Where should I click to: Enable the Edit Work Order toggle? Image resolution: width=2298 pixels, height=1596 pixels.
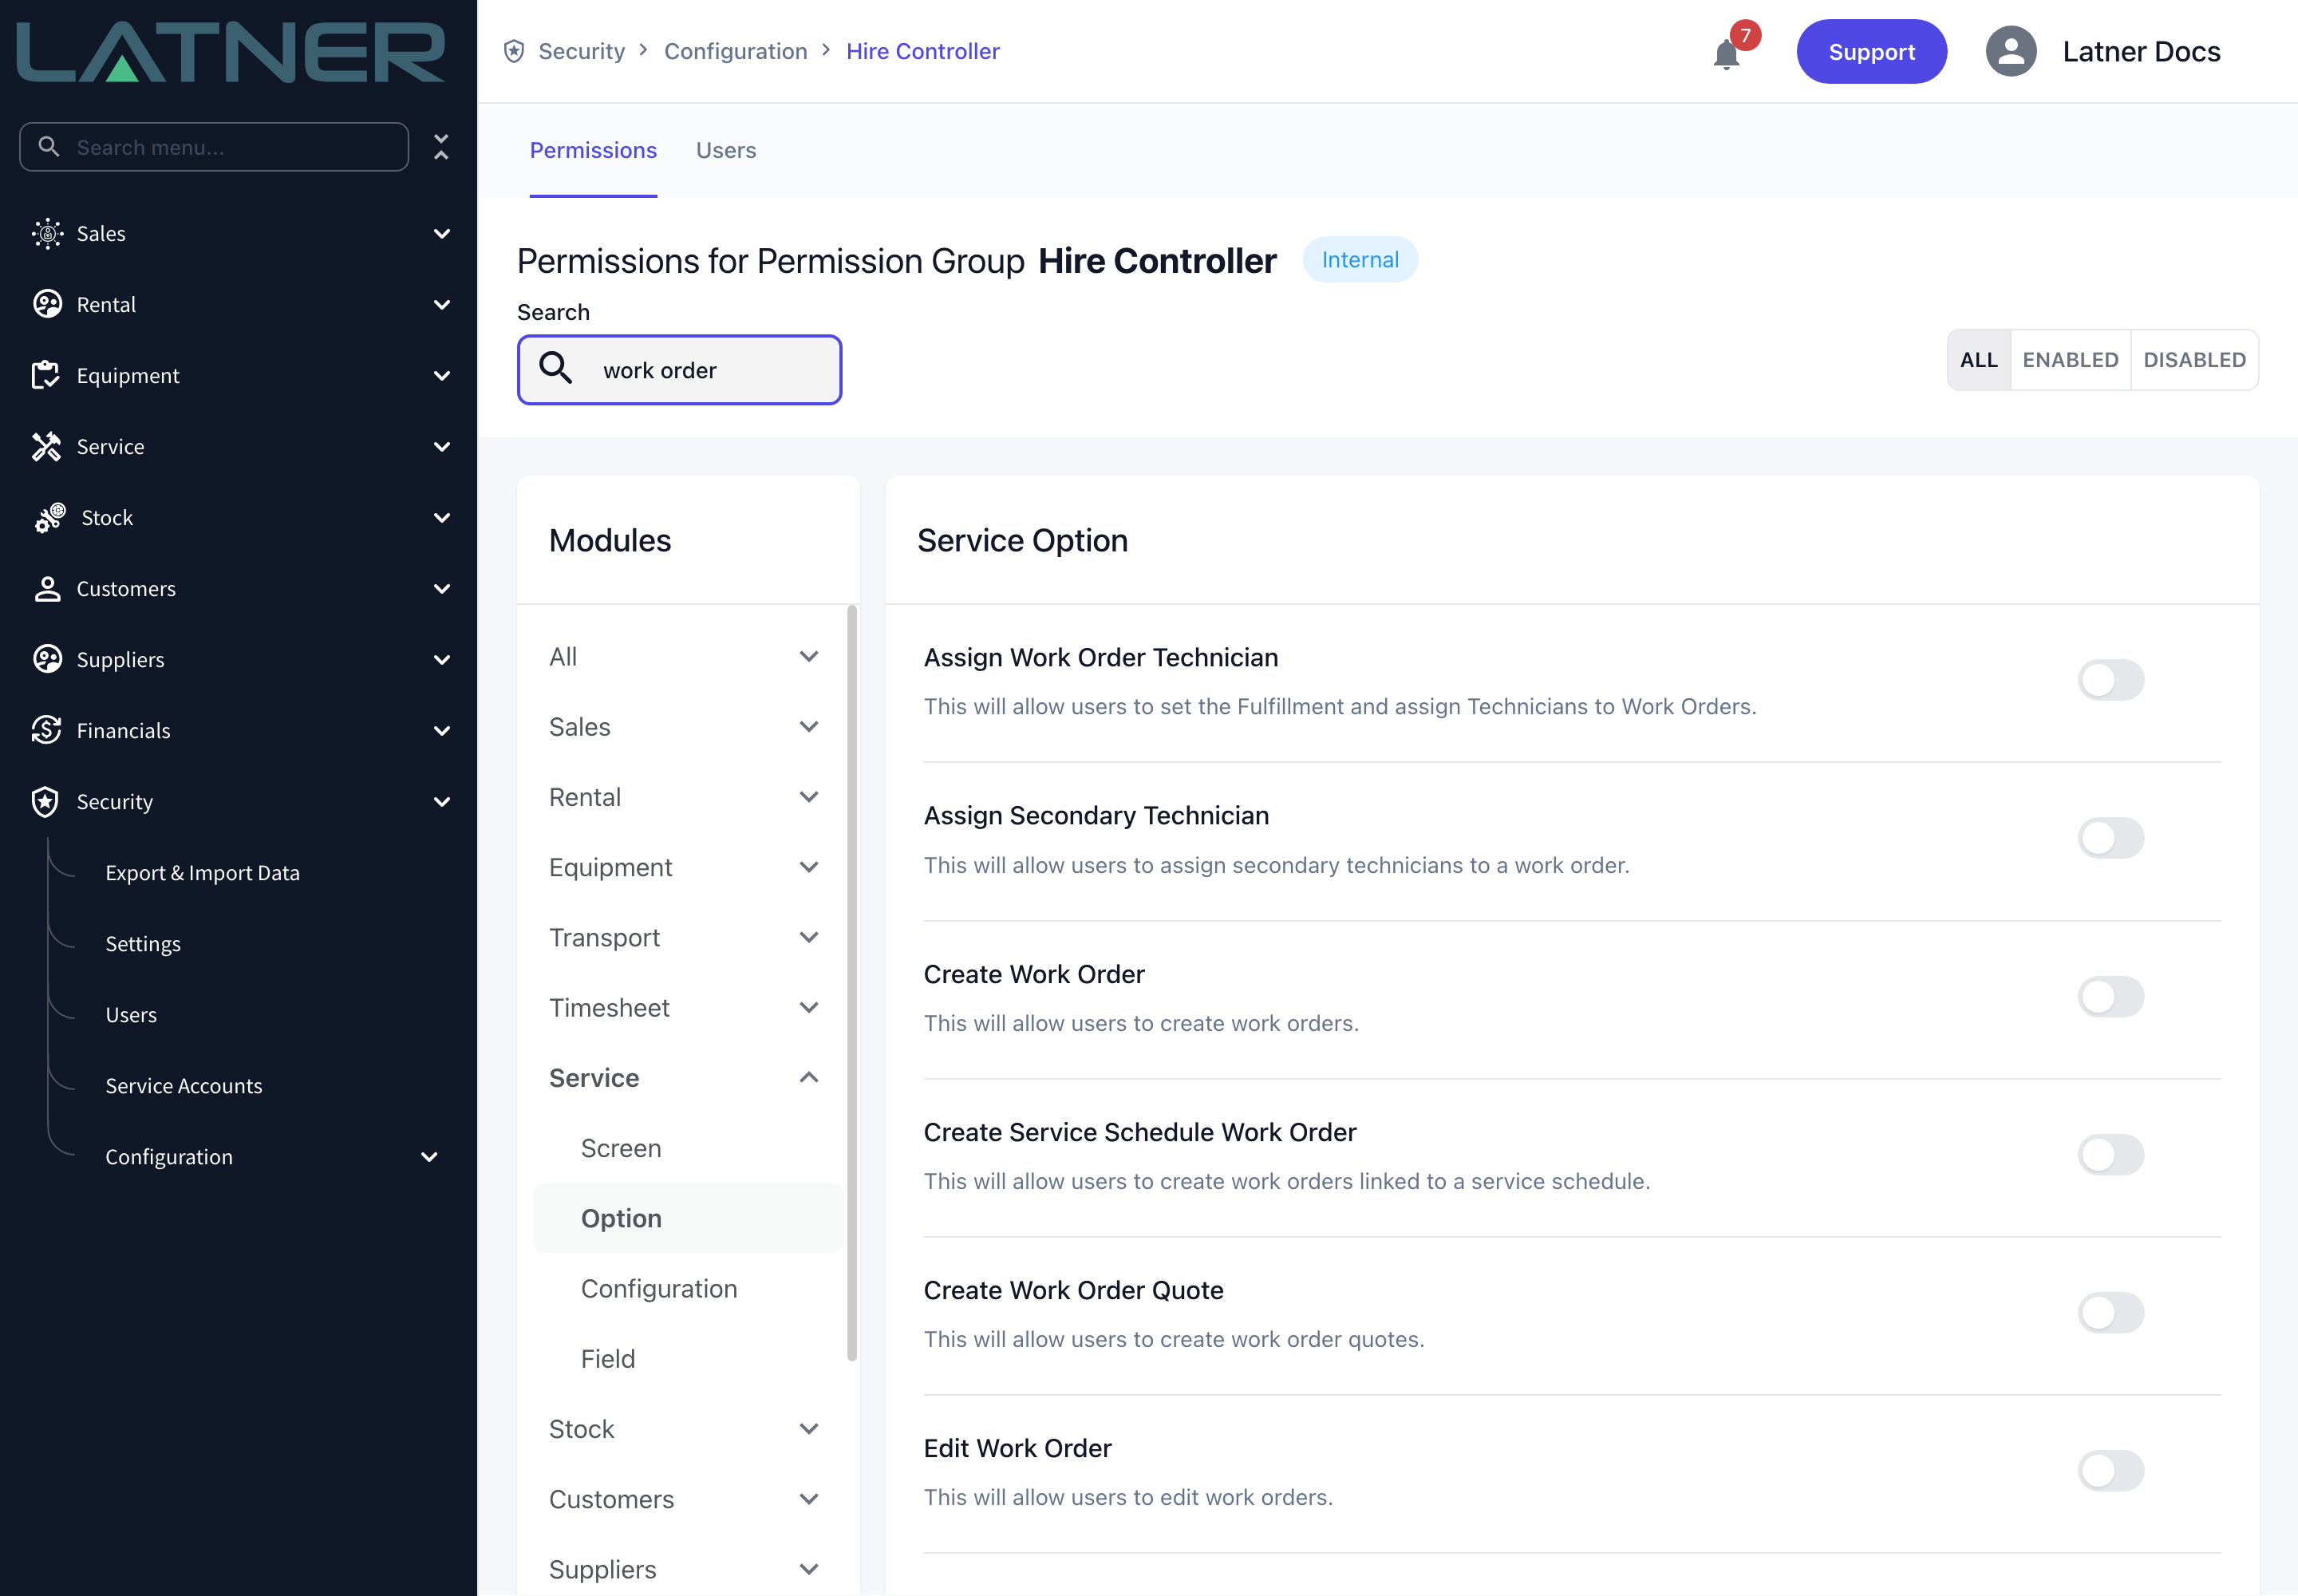point(2111,1470)
